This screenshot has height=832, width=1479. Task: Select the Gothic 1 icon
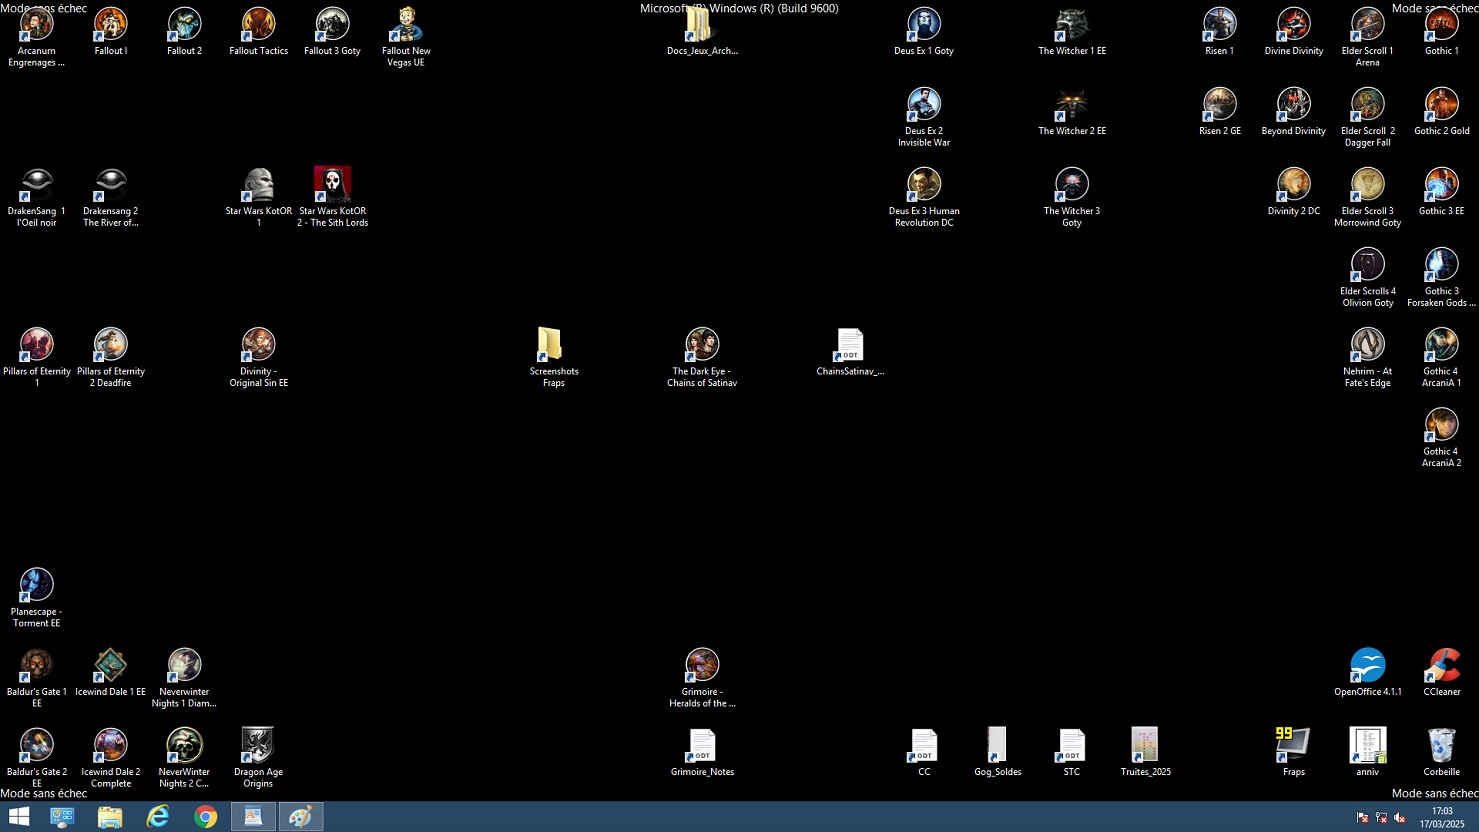point(1442,24)
